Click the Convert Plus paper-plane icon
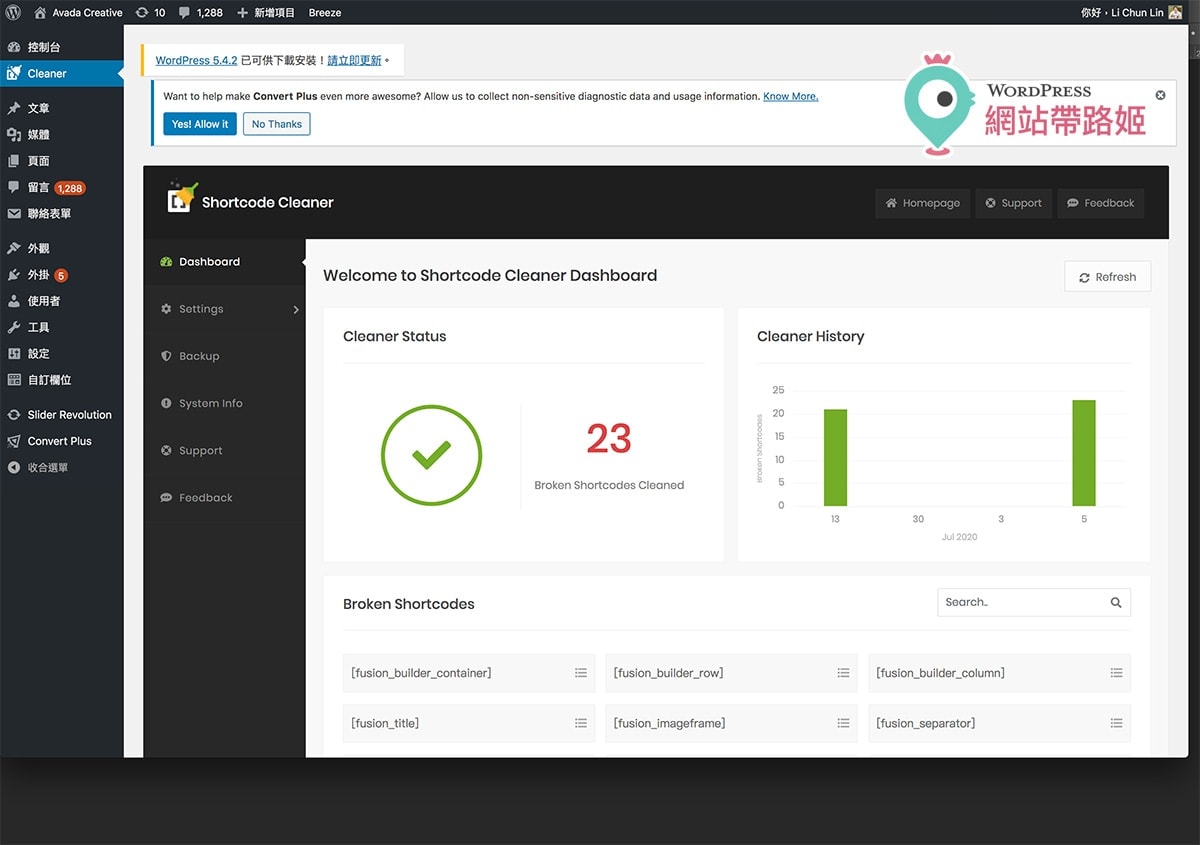 14,441
